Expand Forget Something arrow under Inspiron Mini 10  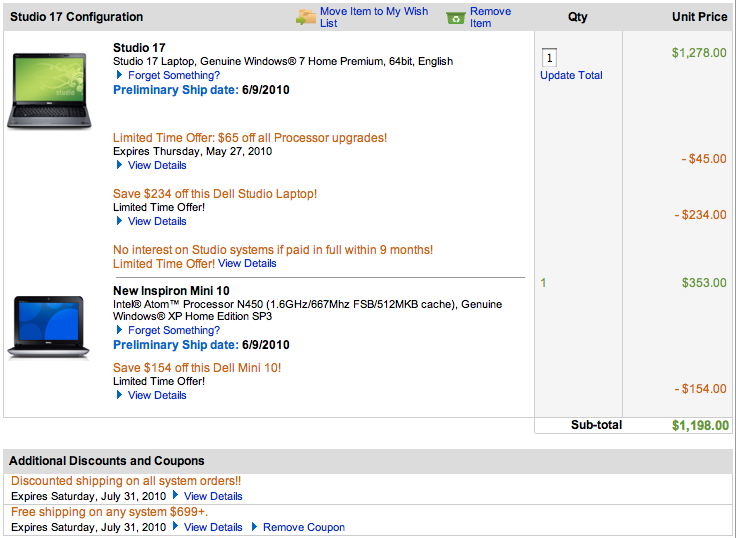(x=119, y=330)
